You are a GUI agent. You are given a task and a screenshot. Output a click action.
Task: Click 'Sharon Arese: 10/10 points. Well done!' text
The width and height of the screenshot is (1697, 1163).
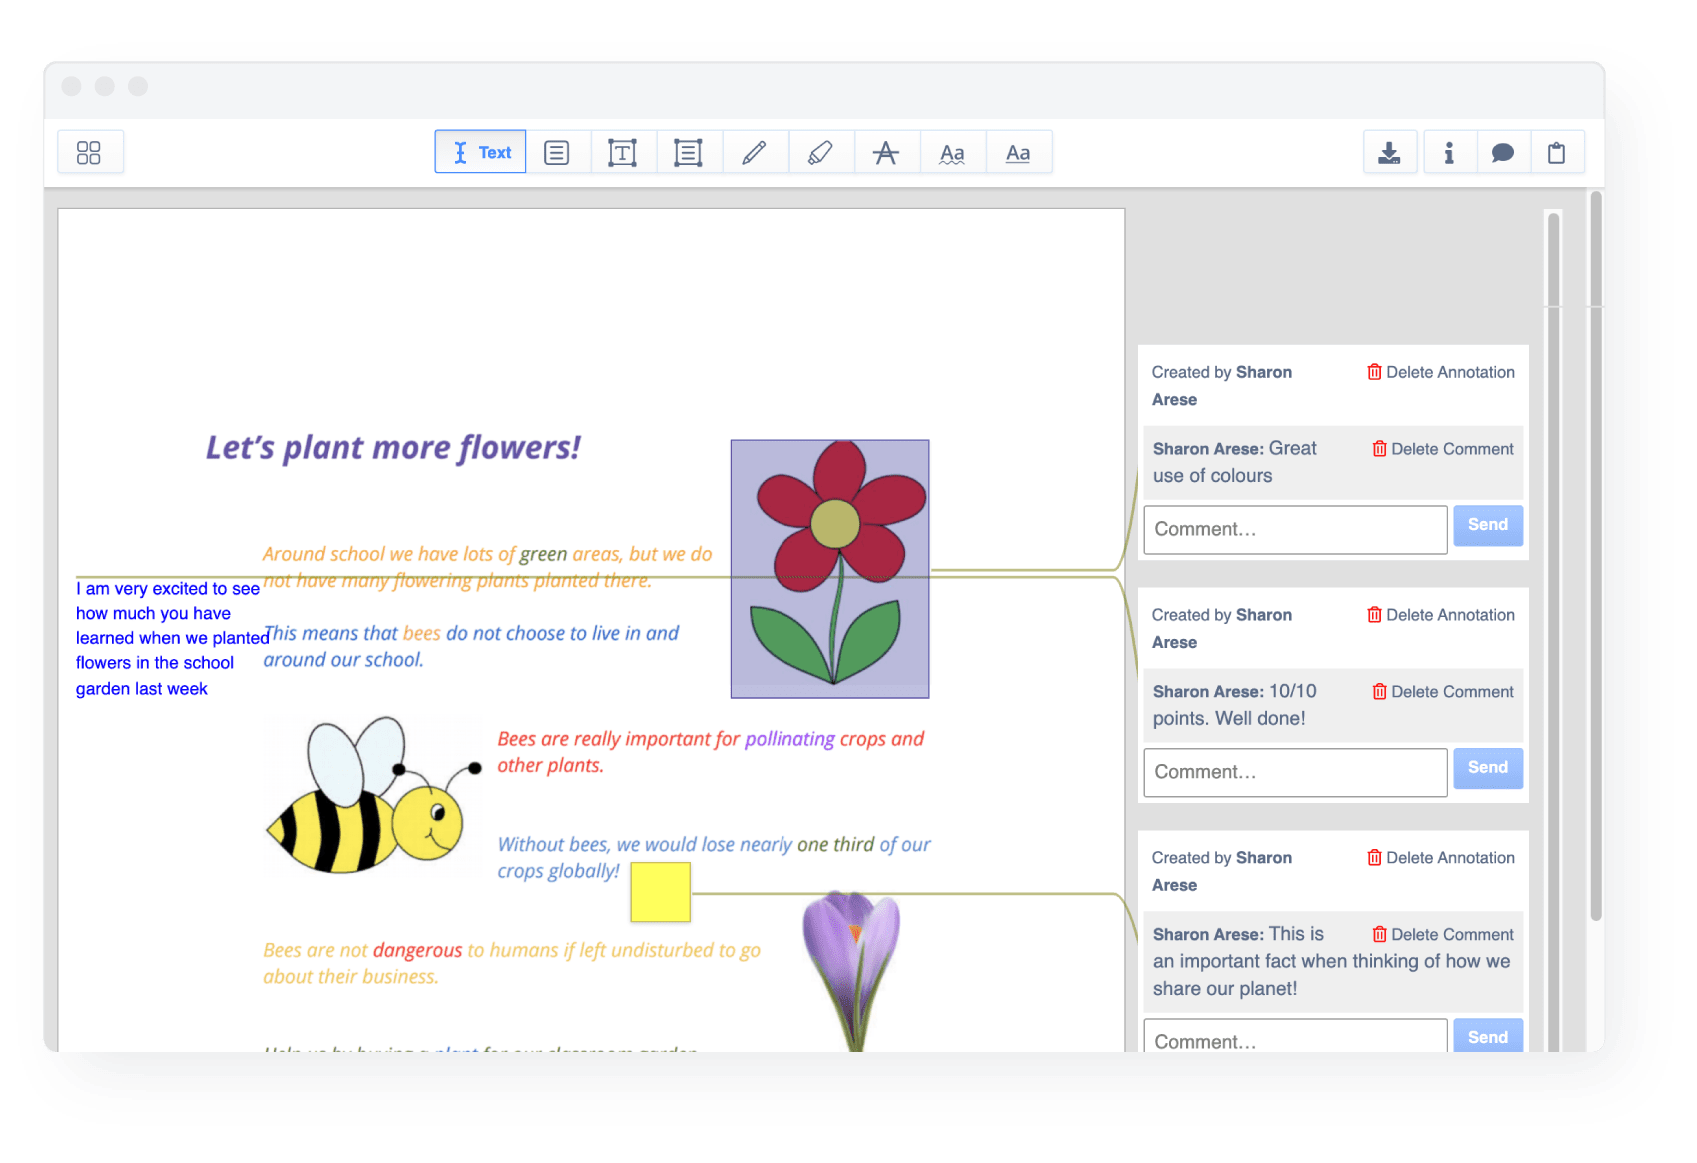pos(1236,705)
